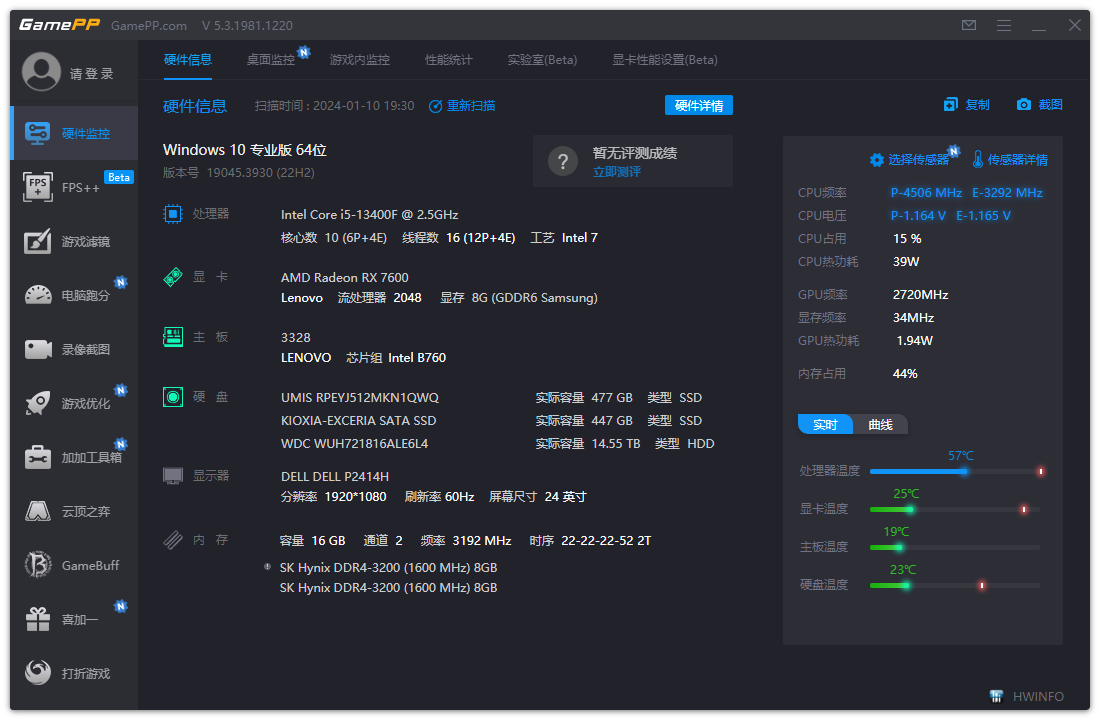Click the 硬盘 disk icon

(x=173, y=397)
